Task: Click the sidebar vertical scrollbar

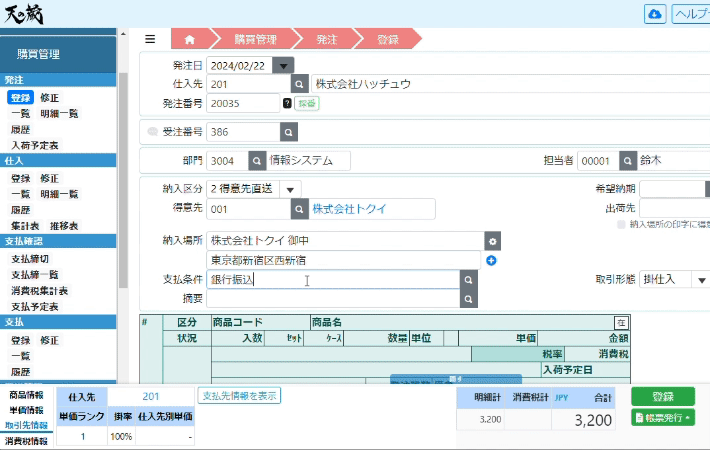Action: [x=123, y=180]
